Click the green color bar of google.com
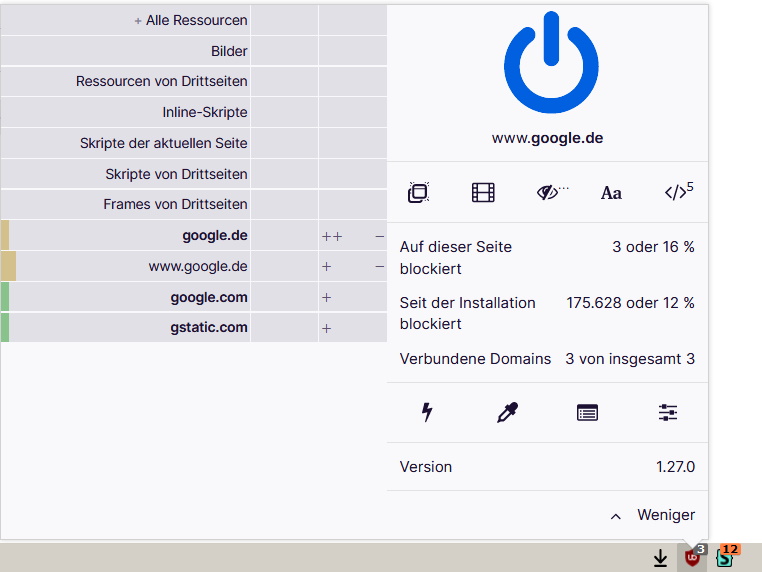The image size is (762, 572). tap(5, 297)
